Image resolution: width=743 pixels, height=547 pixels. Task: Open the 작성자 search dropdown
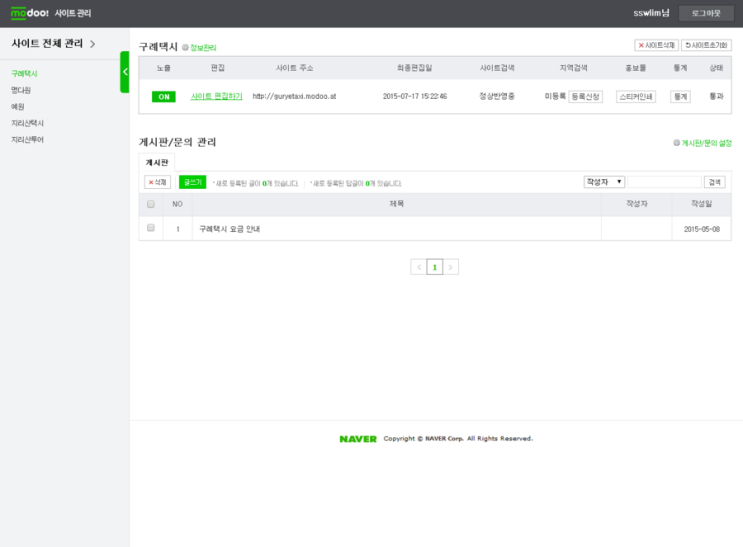604,182
